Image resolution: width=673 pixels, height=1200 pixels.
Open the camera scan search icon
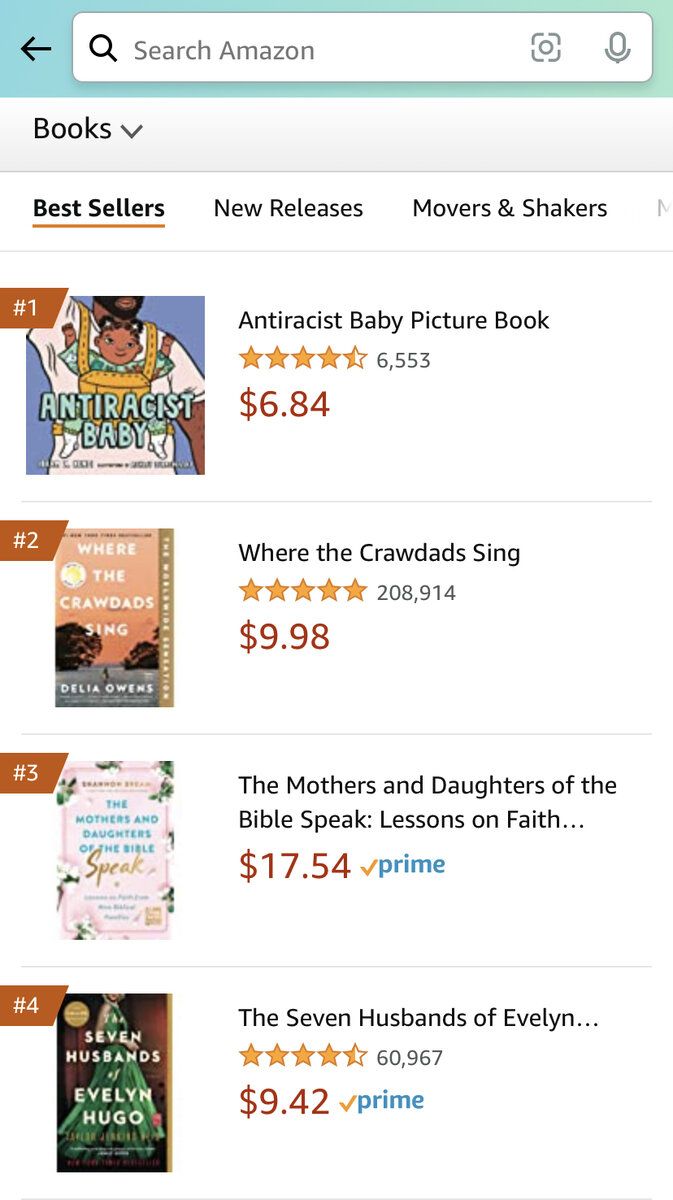click(x=546, y=48)
